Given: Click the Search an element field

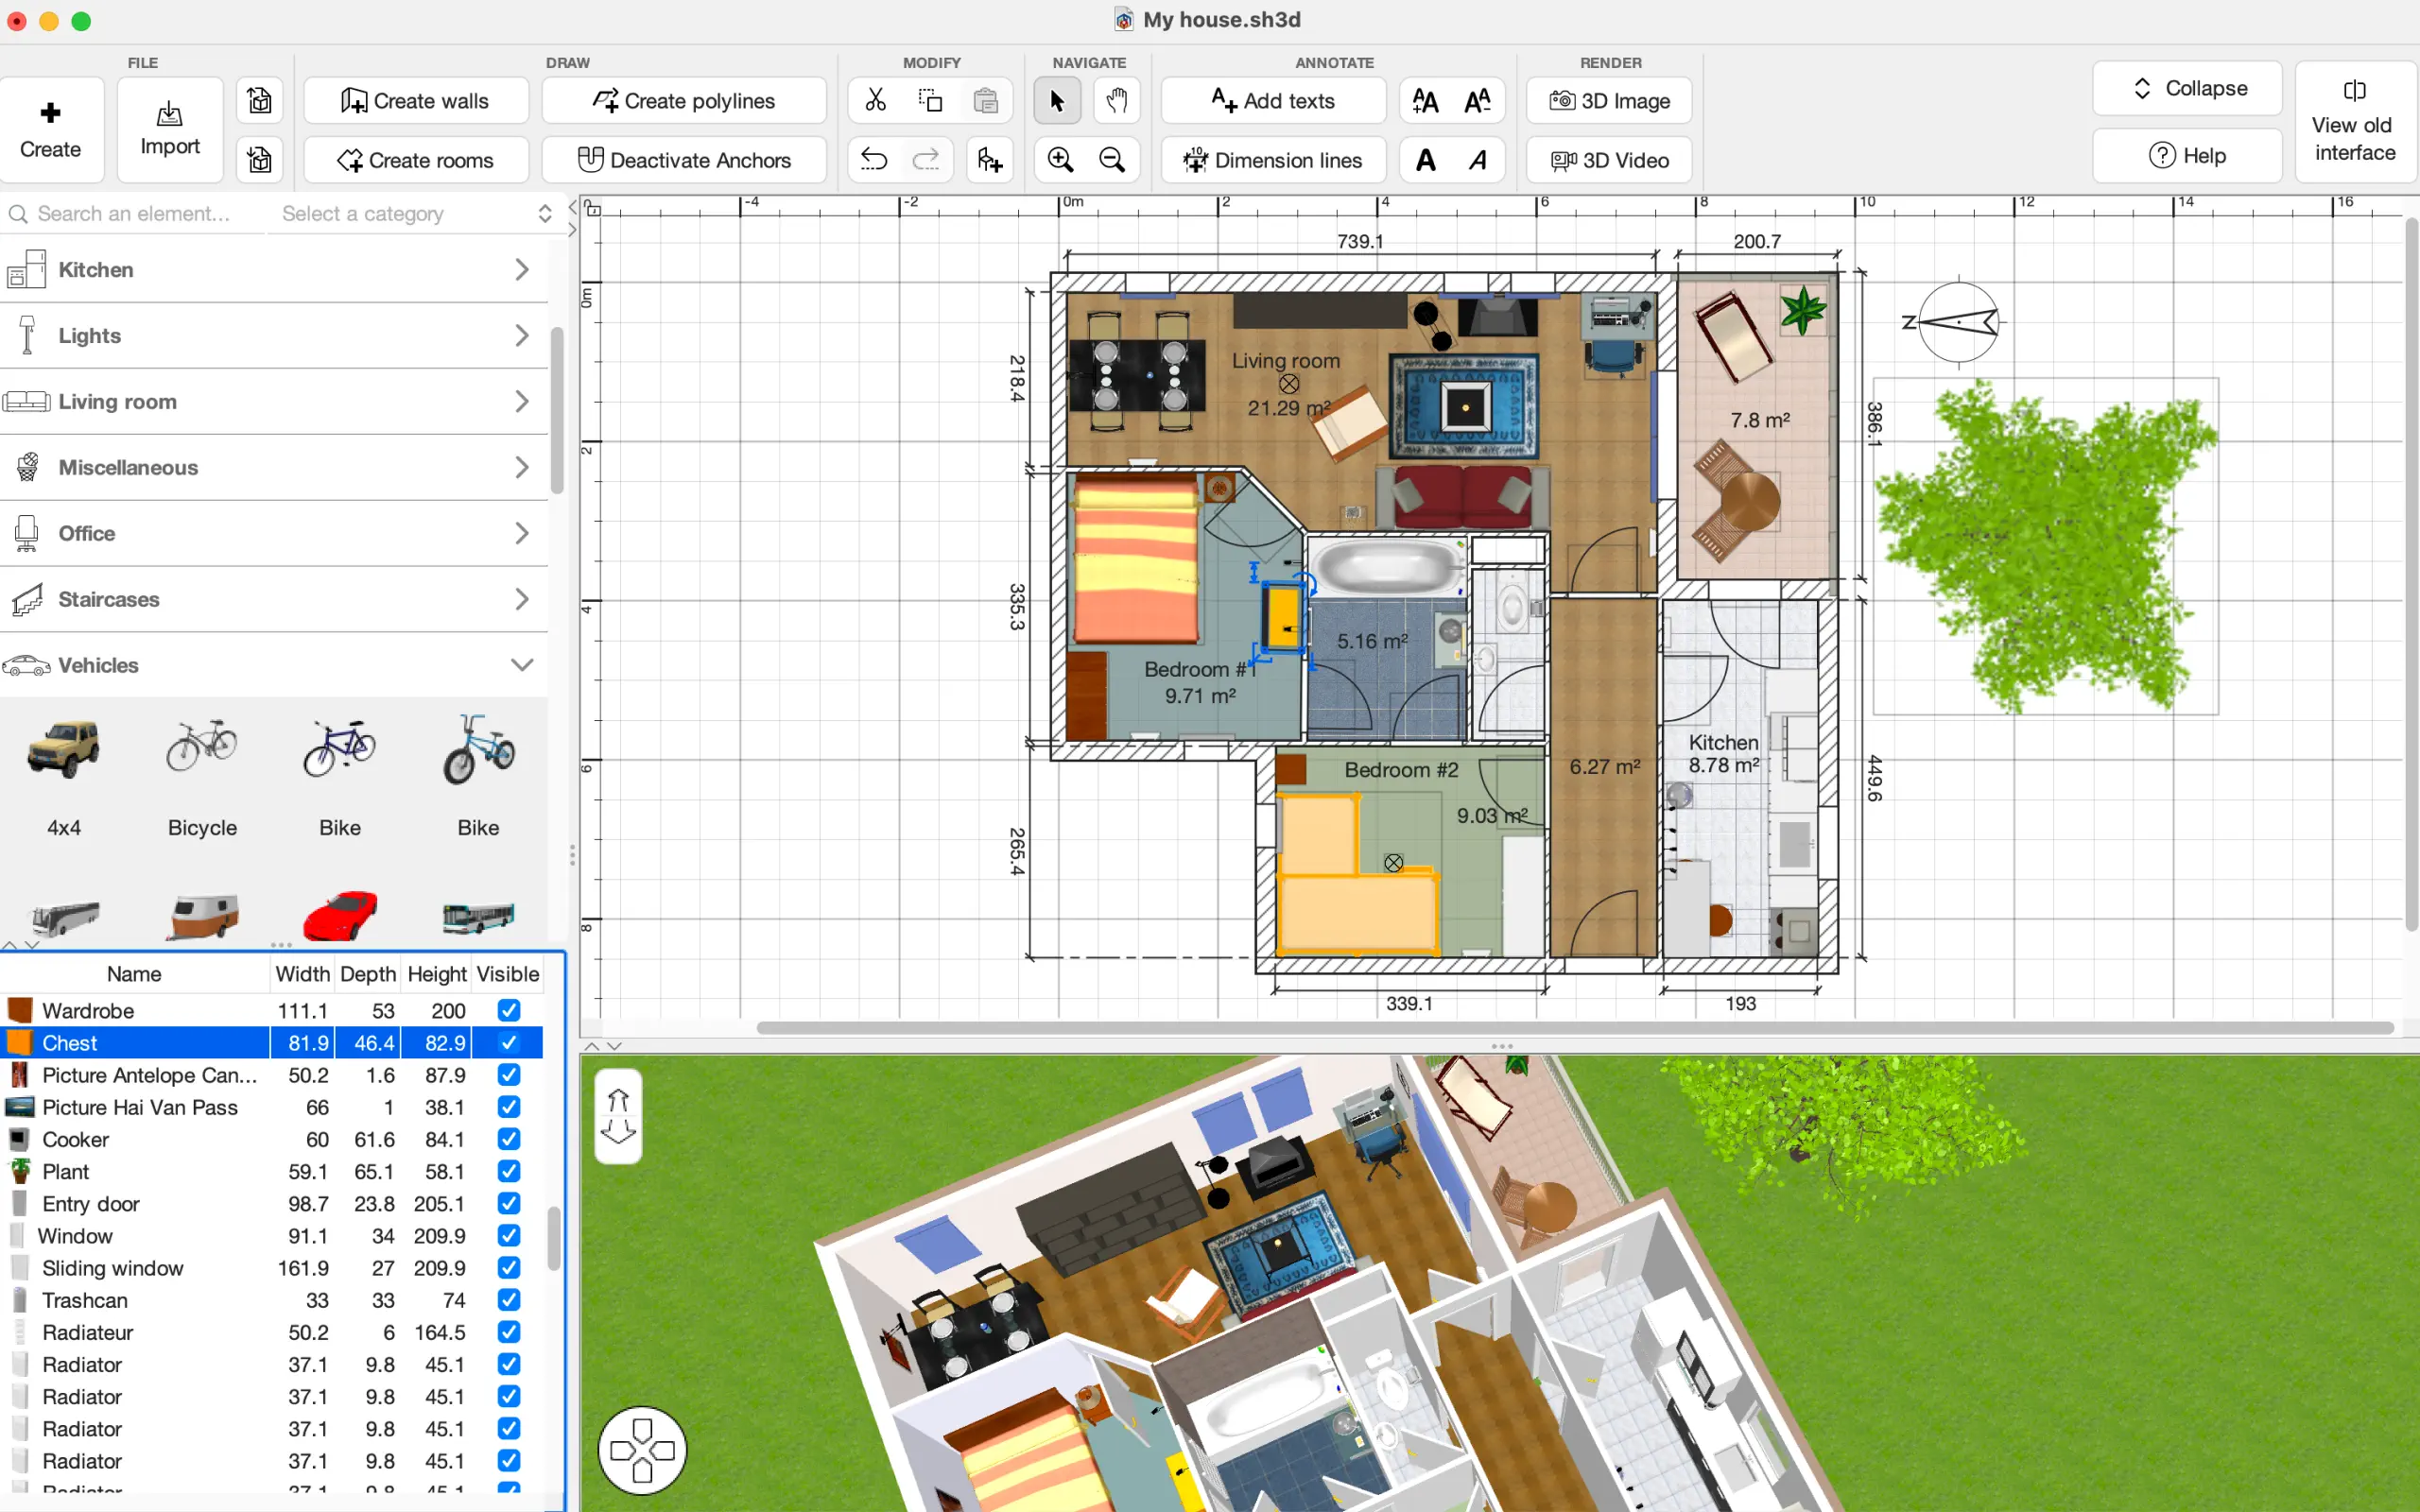Looking at the screenshot, I should tap(134, 214).
